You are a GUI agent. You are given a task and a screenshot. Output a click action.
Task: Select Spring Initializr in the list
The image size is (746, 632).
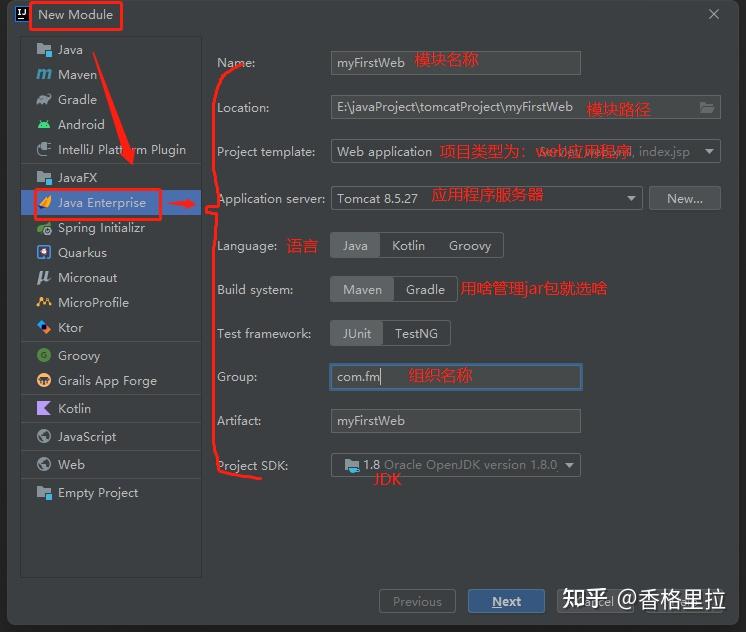[111, 228]
